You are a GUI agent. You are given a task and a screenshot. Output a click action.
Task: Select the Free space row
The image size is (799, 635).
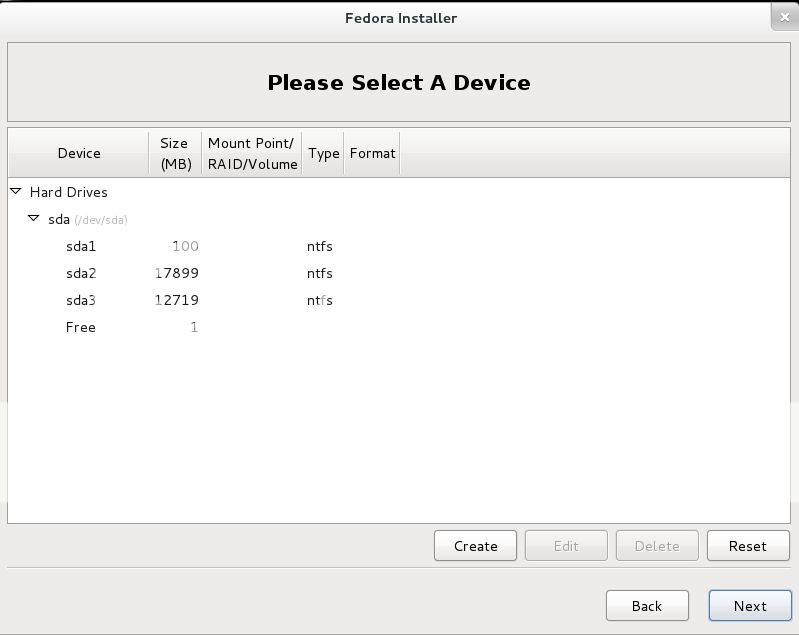pos(398,327)
